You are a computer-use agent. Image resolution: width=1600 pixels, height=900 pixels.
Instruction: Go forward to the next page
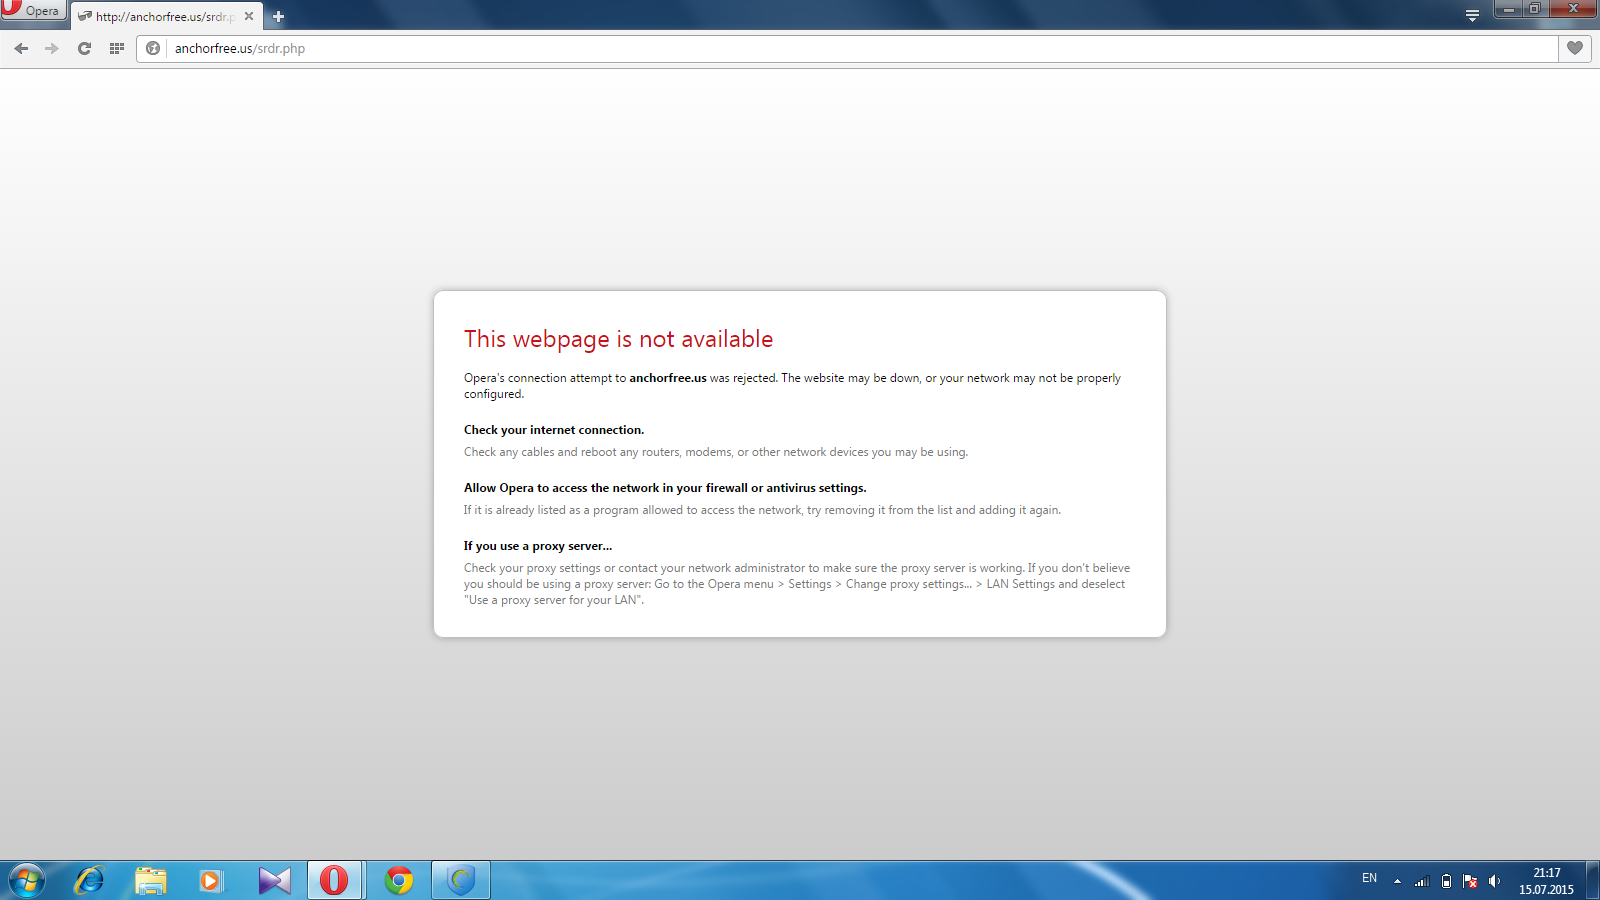point(52,48)
